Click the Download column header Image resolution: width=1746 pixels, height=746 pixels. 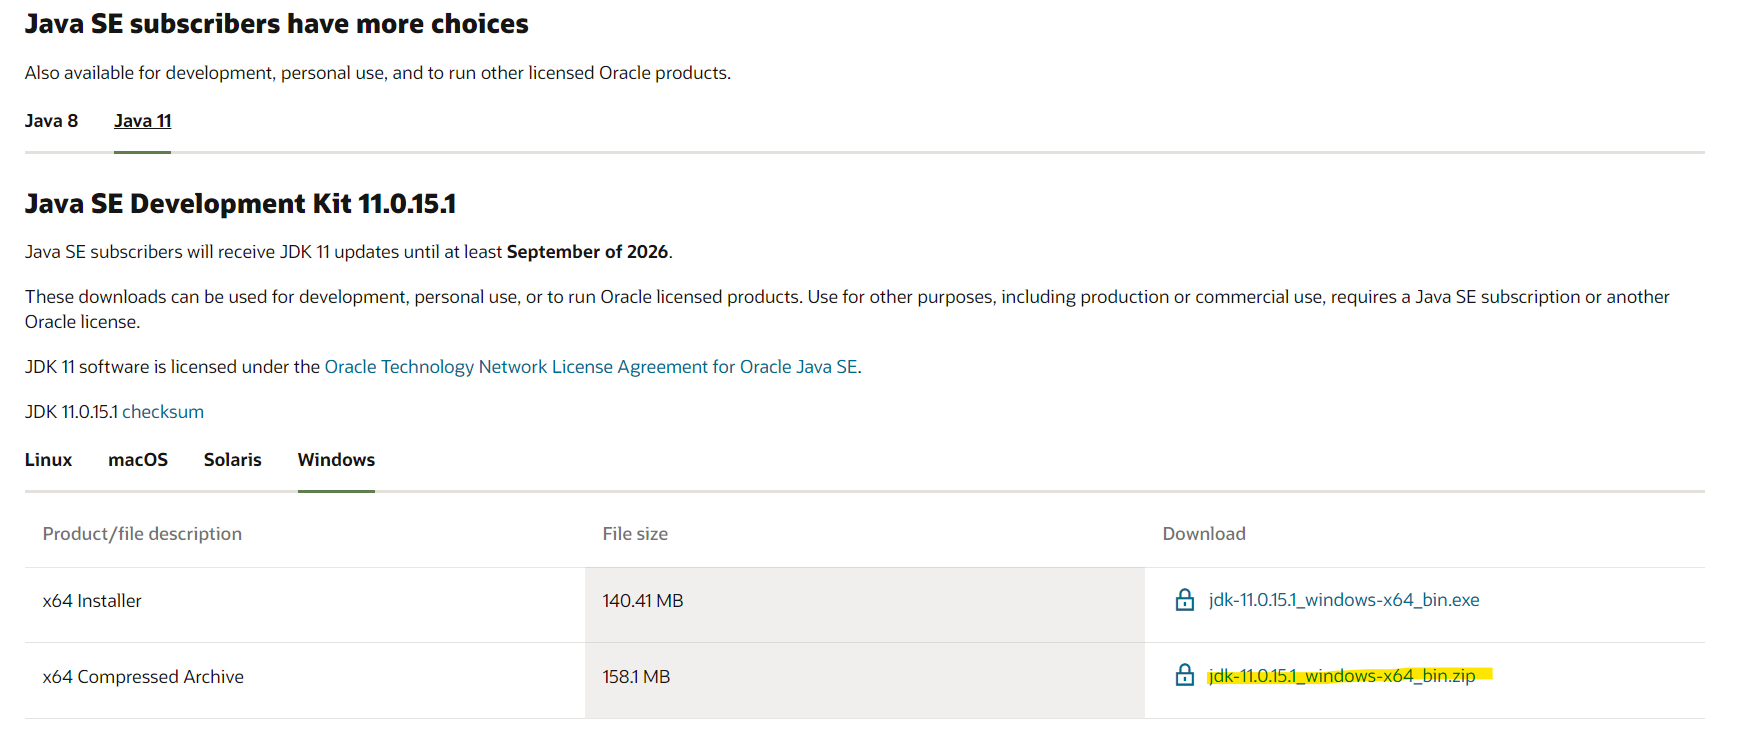[1203, 534]
